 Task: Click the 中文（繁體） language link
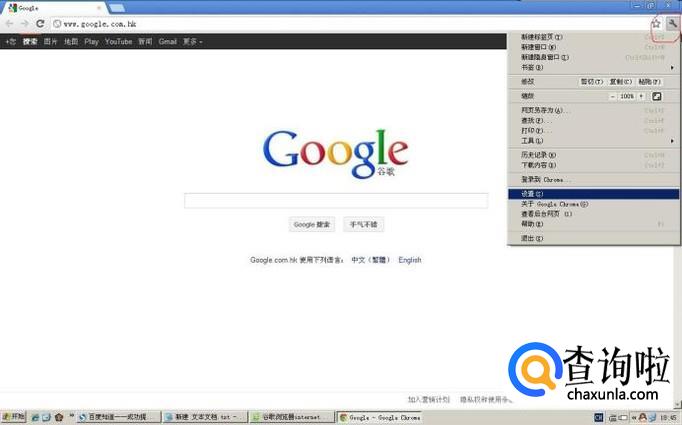tap(371, 260)
